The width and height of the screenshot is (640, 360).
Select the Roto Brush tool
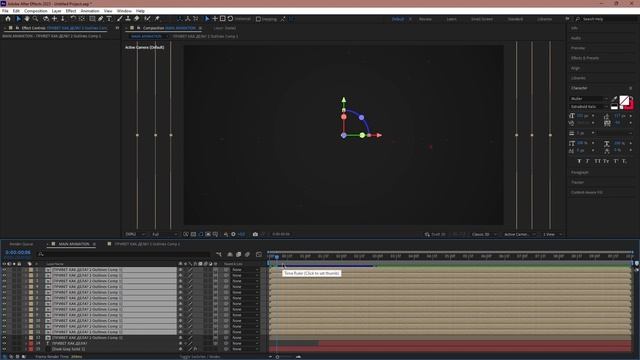click(147, 19)
